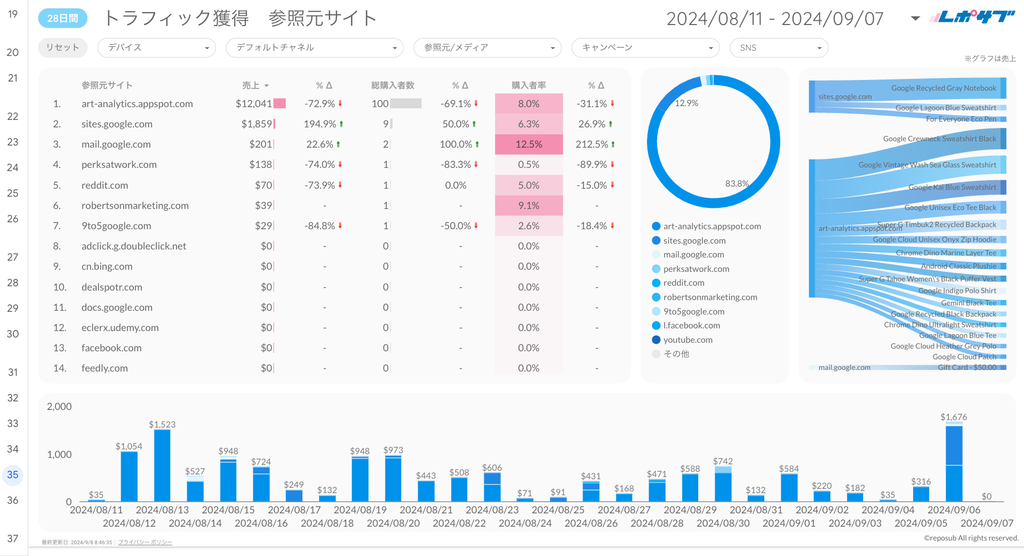The height and width of the screenshot is (556, 1024).
Task: Open the date range picker arrow
Action: coord(916,19)
